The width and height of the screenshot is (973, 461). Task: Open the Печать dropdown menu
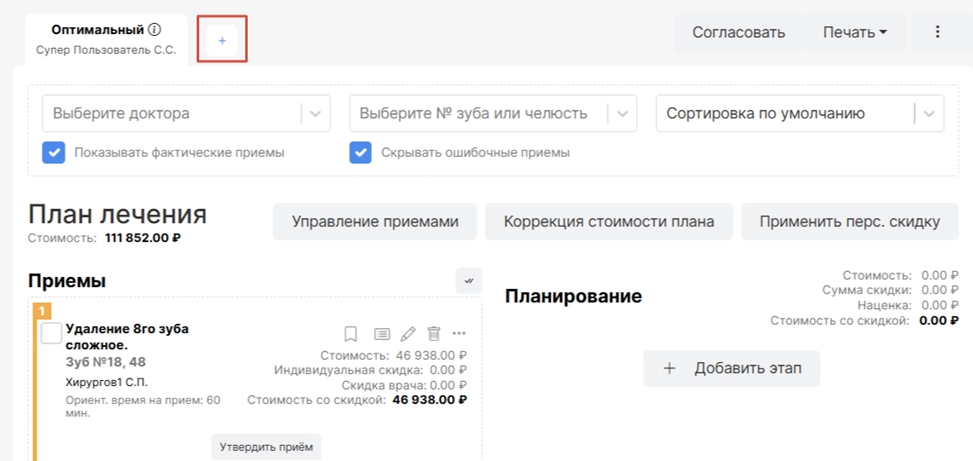coord(855,32)
